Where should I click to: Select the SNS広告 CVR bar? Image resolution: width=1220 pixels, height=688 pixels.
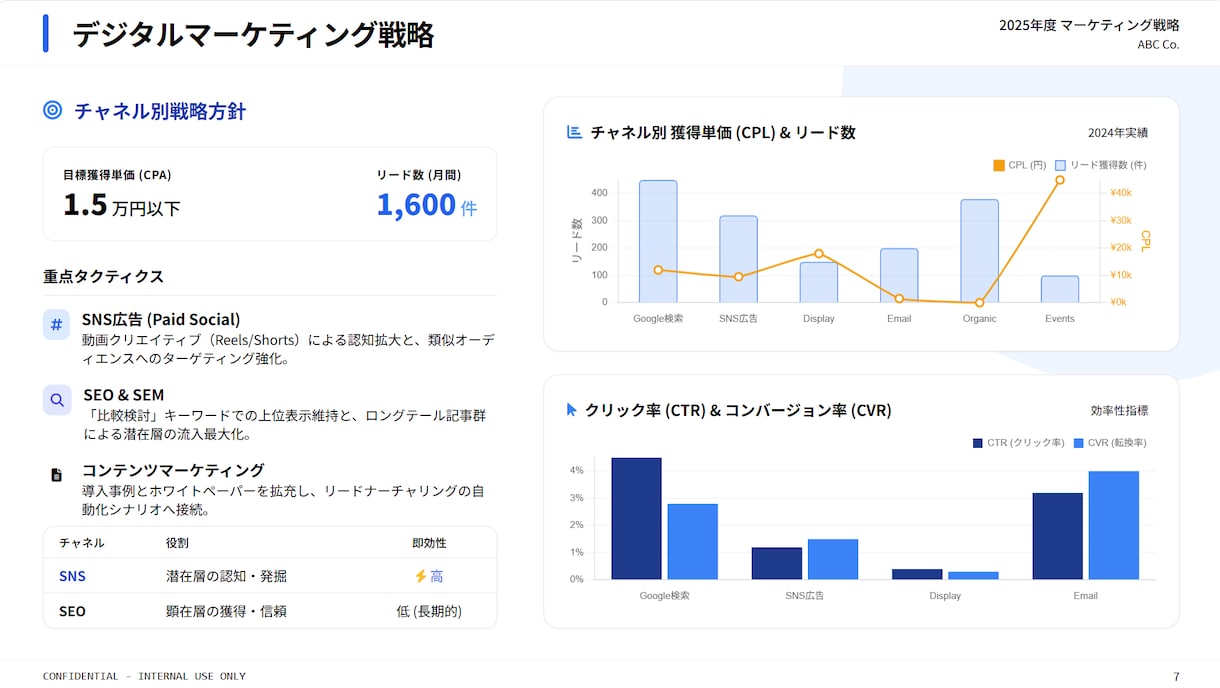point(833,559)
